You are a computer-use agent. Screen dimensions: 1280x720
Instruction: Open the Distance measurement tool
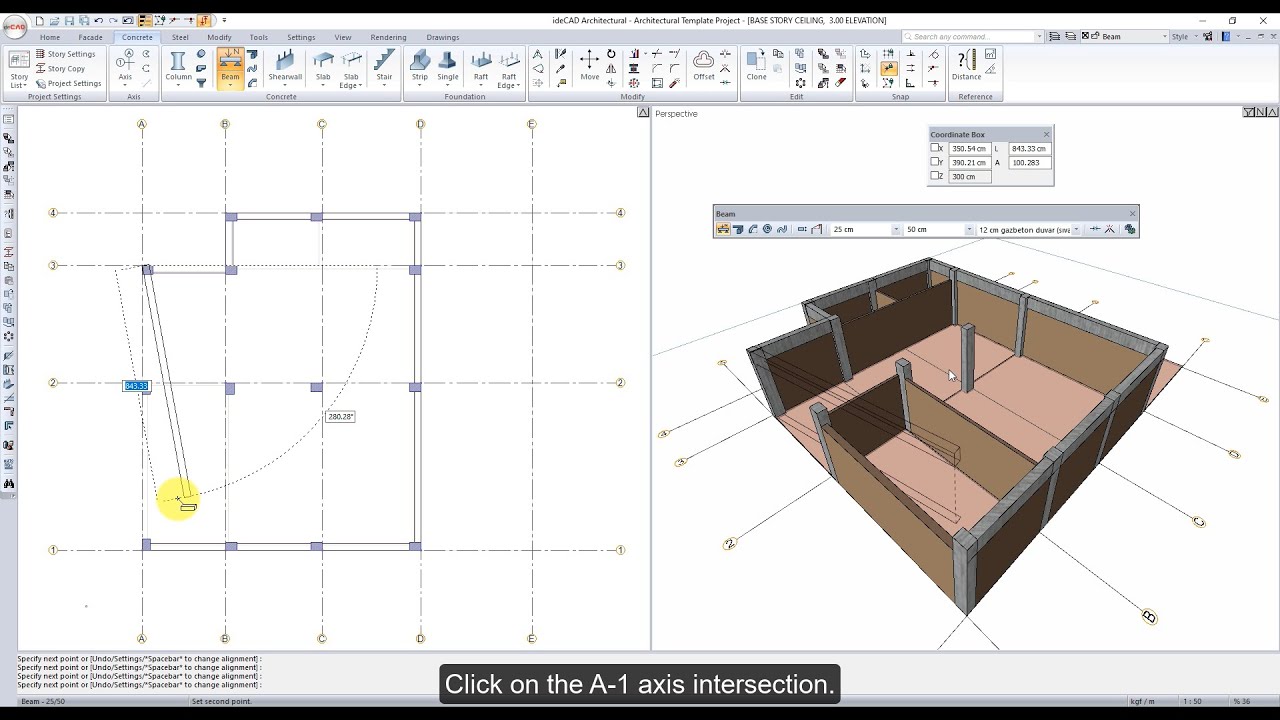(966, 65)
